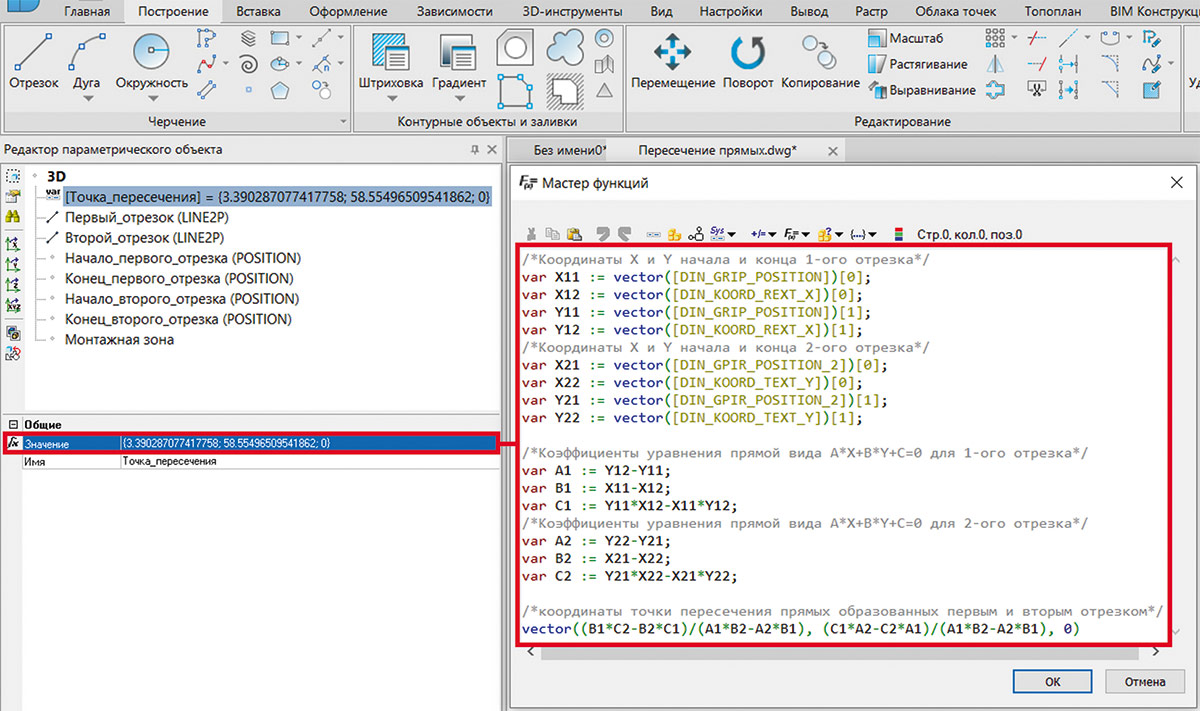
Task: Switch to the Без имени0 document tab
Action: pyautogui.click(x=569, y=150)
